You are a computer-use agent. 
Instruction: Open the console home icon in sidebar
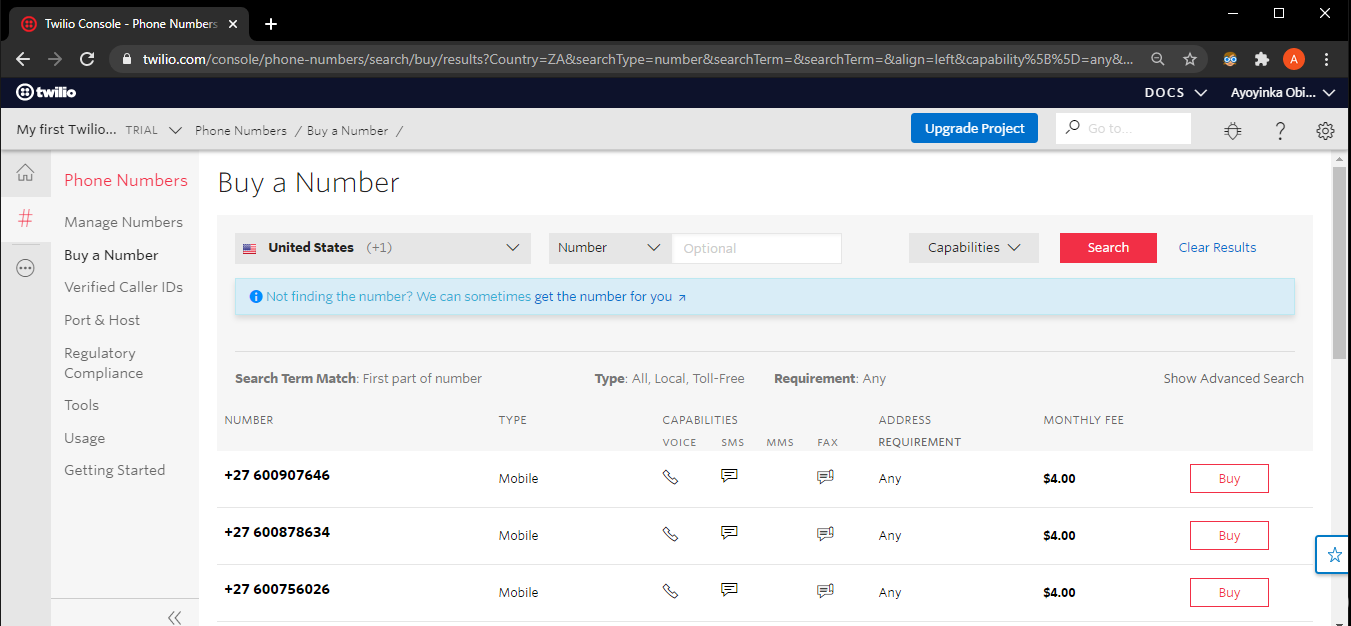(x=25, y=173)
